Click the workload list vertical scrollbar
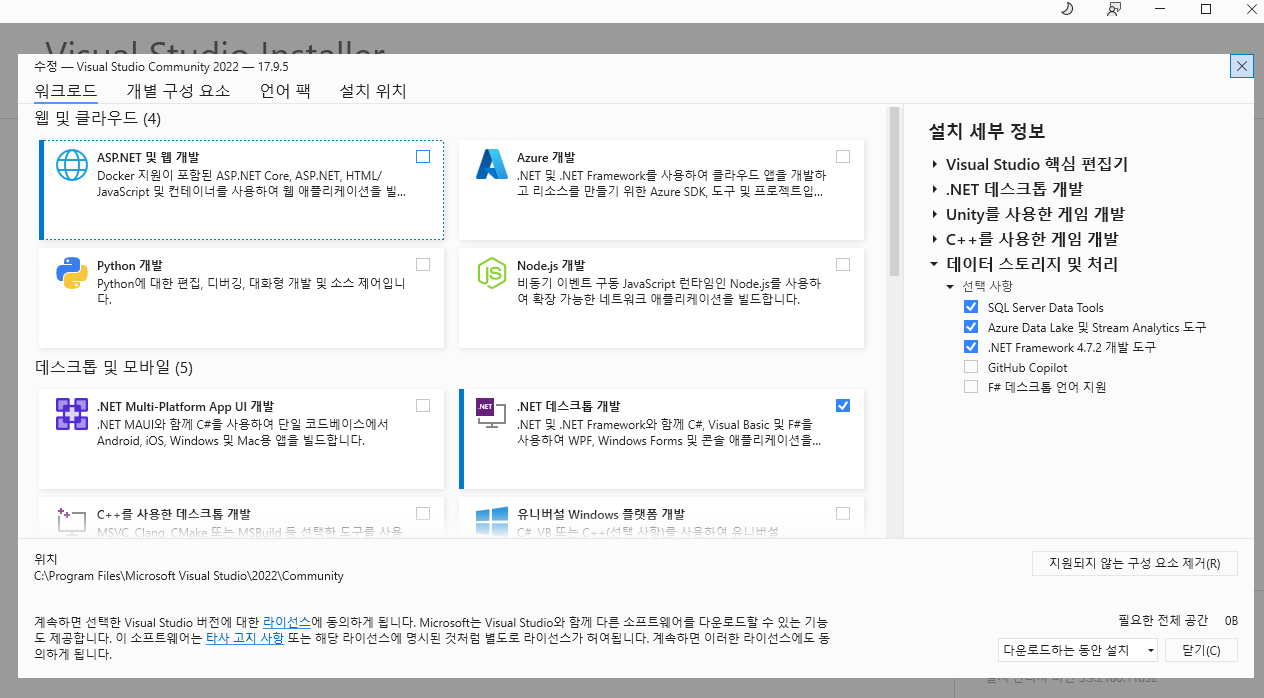 click(895, 192)
